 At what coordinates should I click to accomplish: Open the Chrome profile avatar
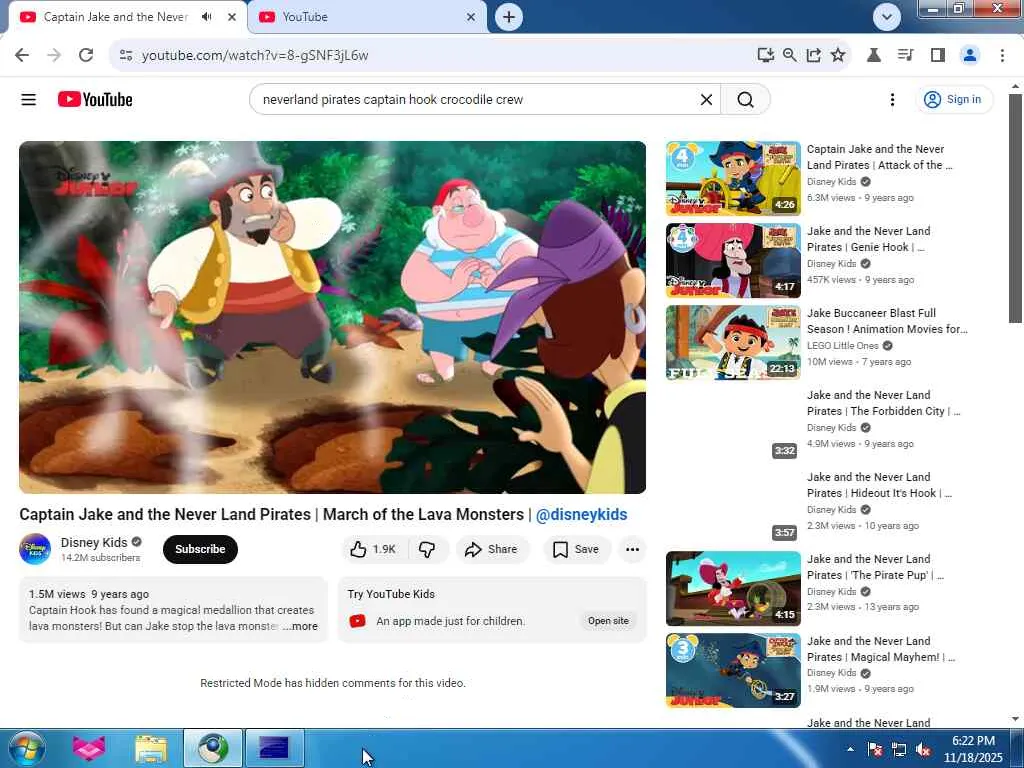[x=970, y=55]
